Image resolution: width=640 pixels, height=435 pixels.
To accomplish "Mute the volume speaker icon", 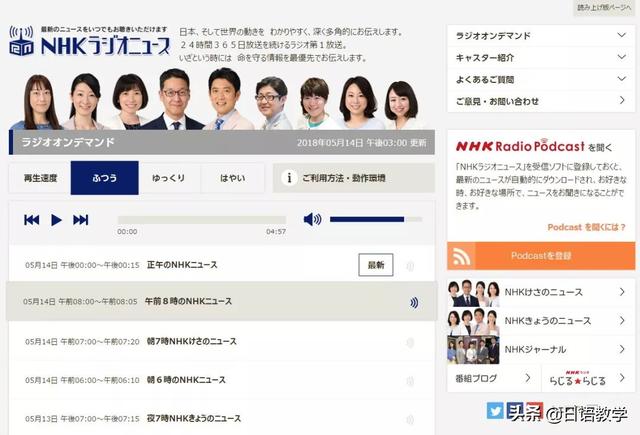I will click(x=312, y=219).
